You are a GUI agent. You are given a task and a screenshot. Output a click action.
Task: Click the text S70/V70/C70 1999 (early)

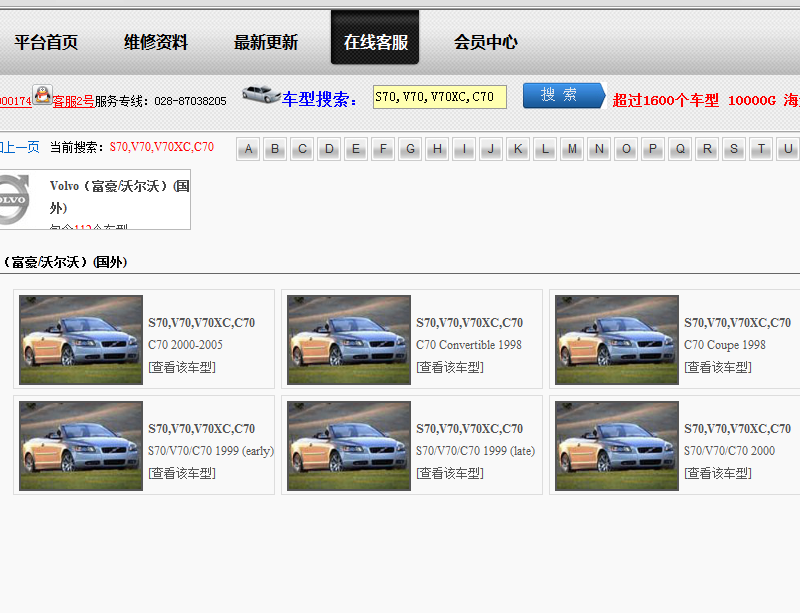pos(211,451)
